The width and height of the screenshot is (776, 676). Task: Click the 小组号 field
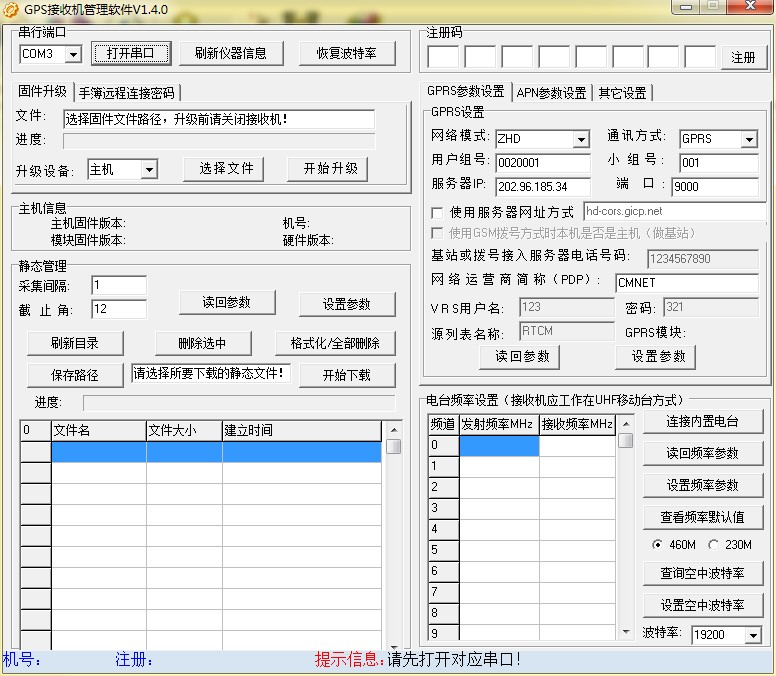click(x=719, y=163)
